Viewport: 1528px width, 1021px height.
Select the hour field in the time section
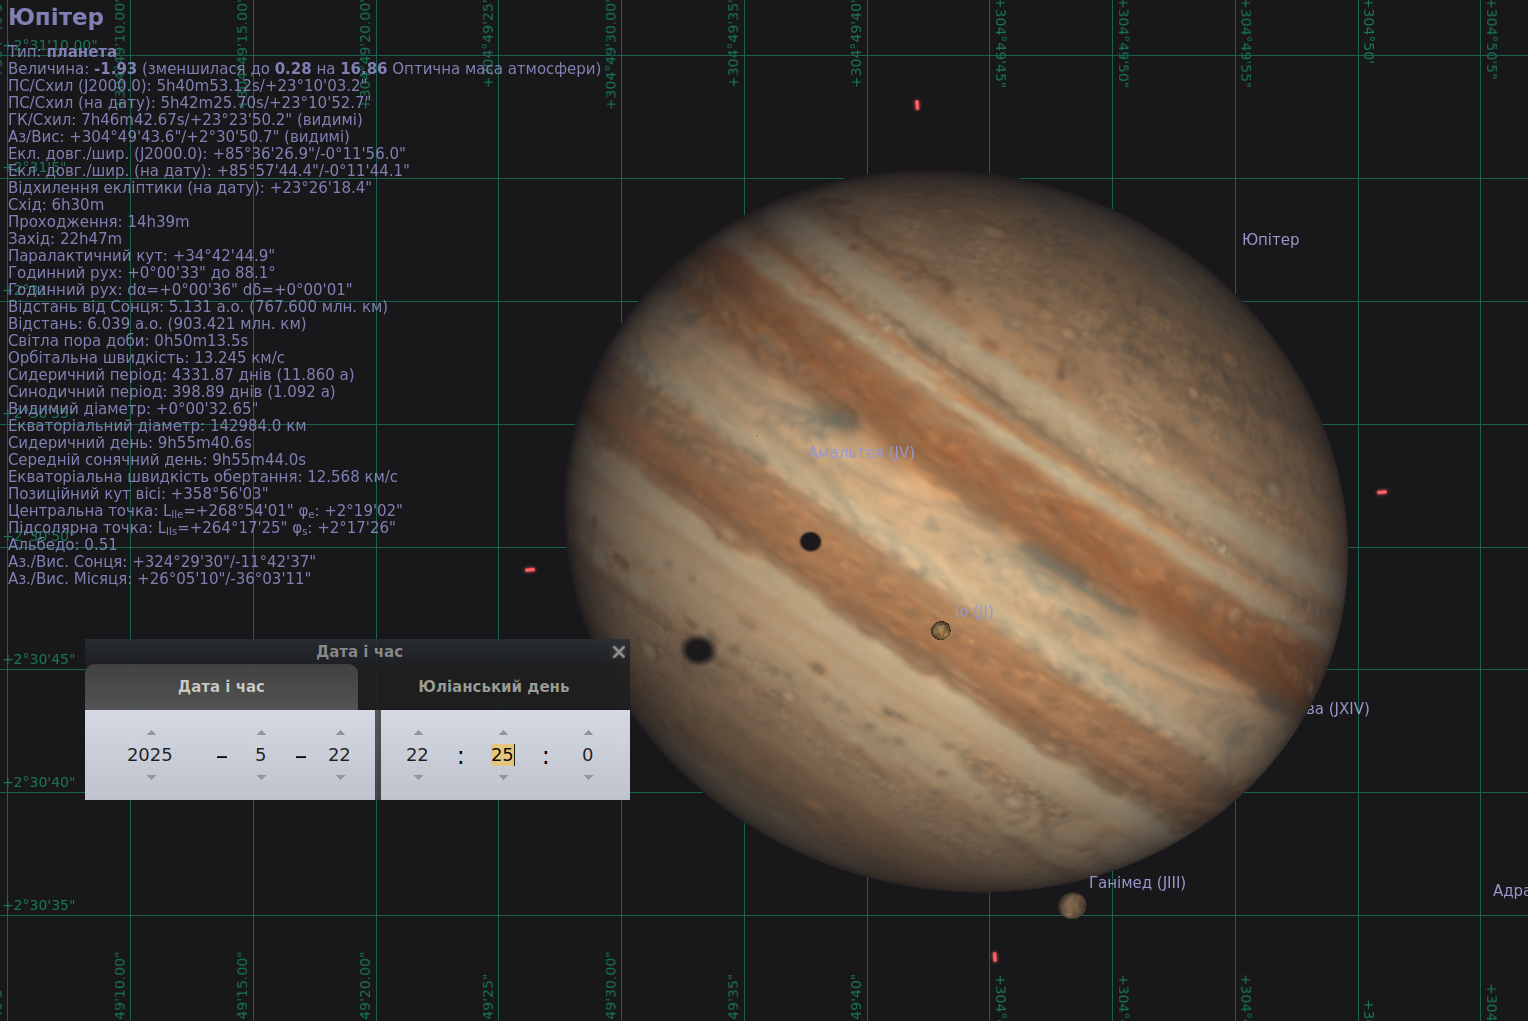(418, 755)
